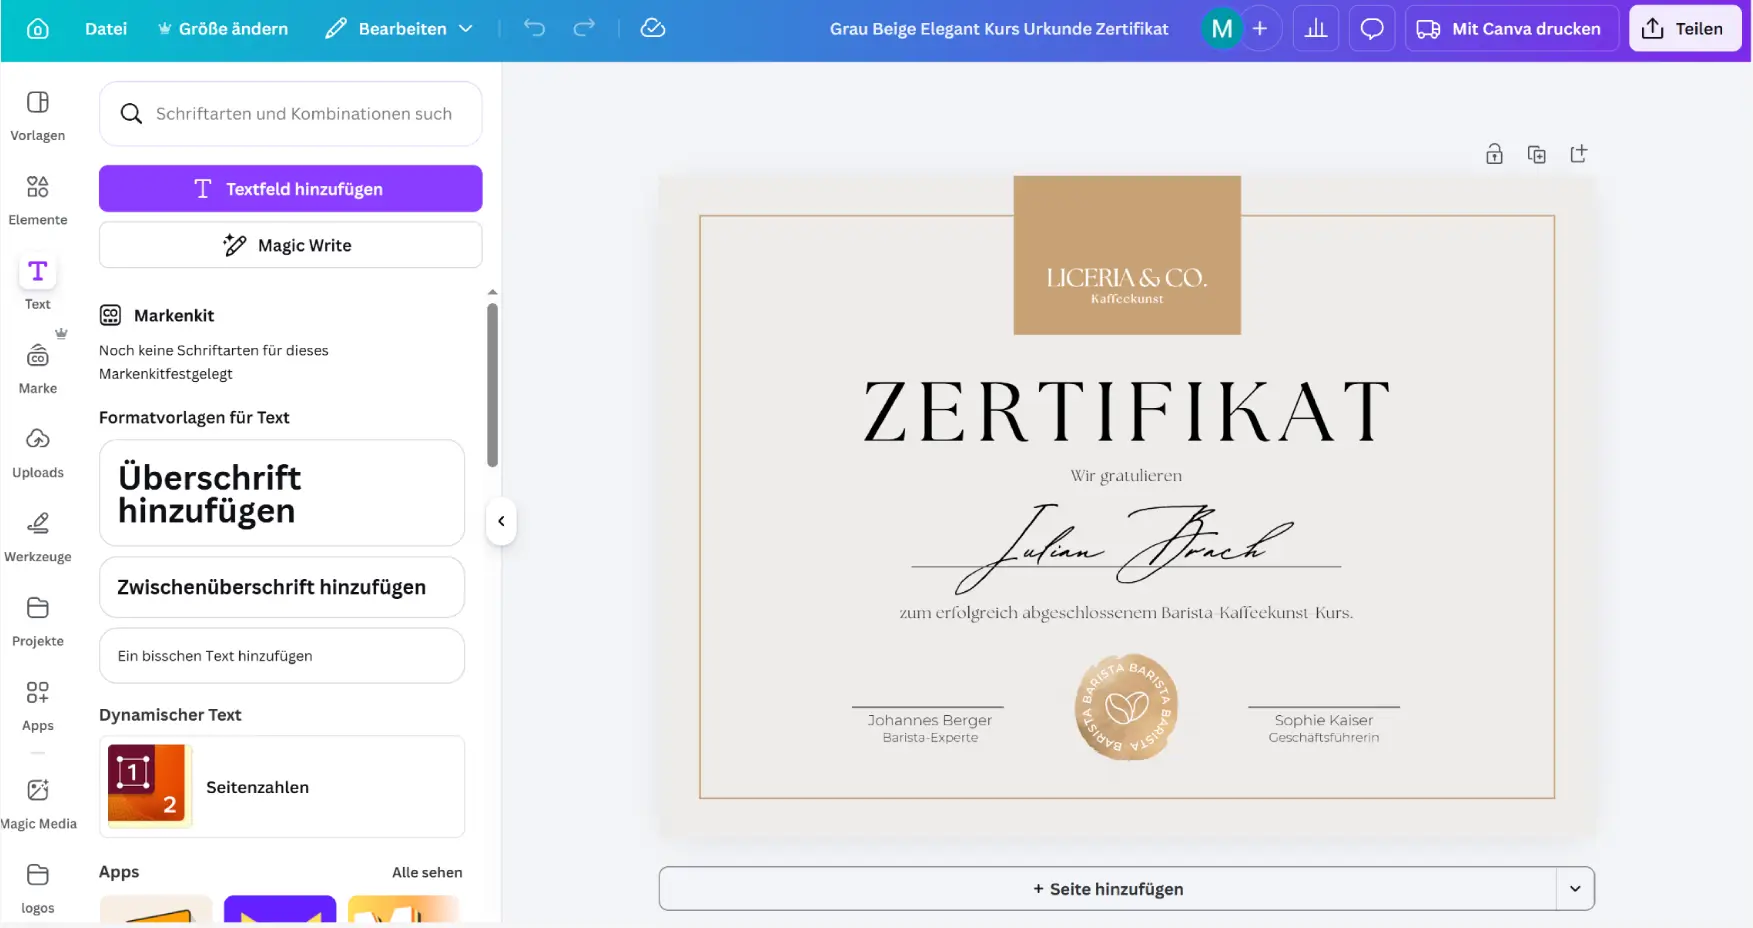Viewport: 1753px width, 928px height.
Task: Click the panel vertical scrollbar
Action: [492, 385]
